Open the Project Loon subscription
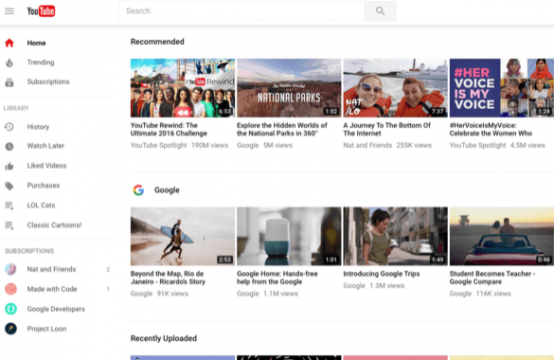 pyautogui.click(x=47, y=329)
